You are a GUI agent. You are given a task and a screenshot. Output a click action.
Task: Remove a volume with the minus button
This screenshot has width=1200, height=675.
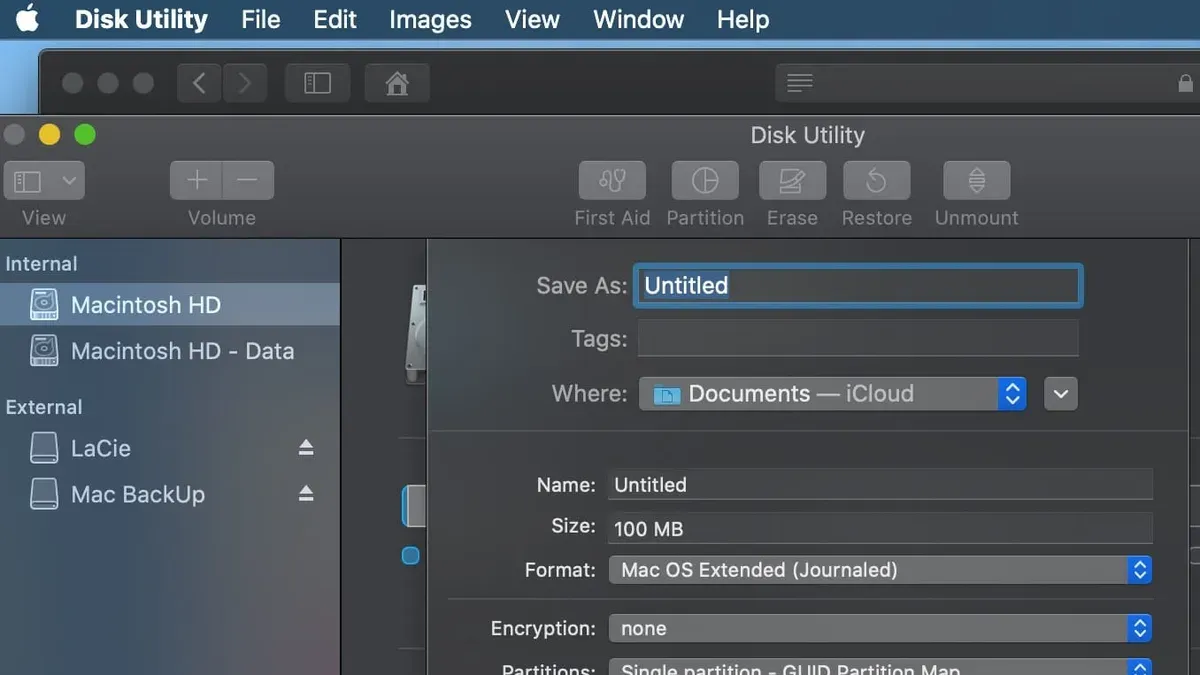click(x=248, y=181)
